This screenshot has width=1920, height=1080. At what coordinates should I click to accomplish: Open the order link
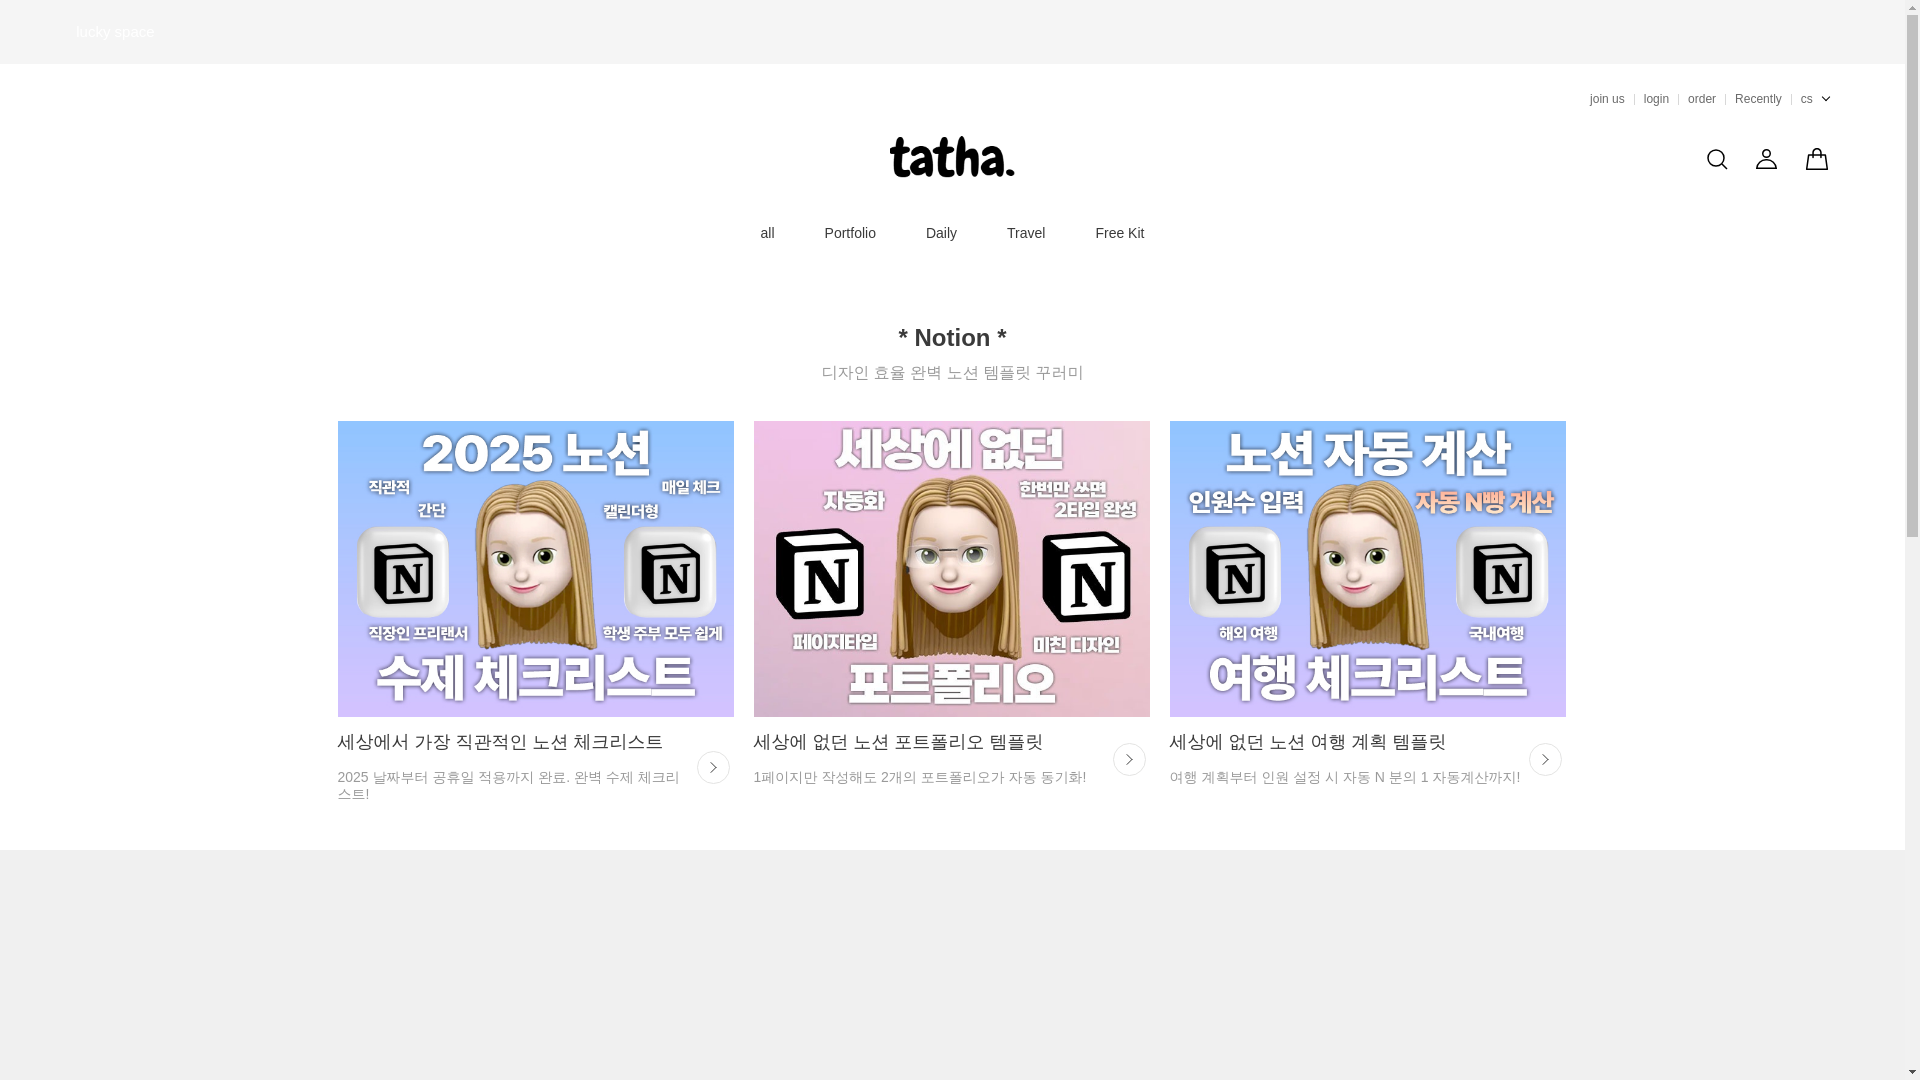[1702, 99]
